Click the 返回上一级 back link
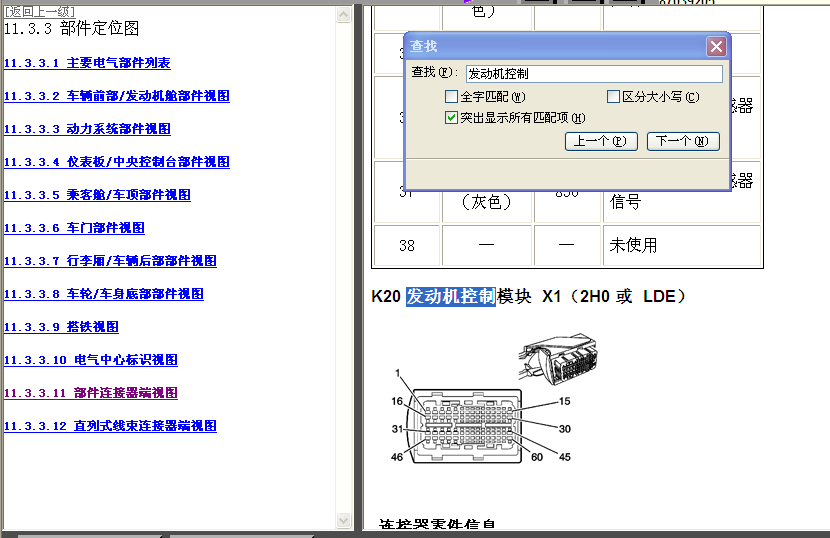 coord(40,11)
